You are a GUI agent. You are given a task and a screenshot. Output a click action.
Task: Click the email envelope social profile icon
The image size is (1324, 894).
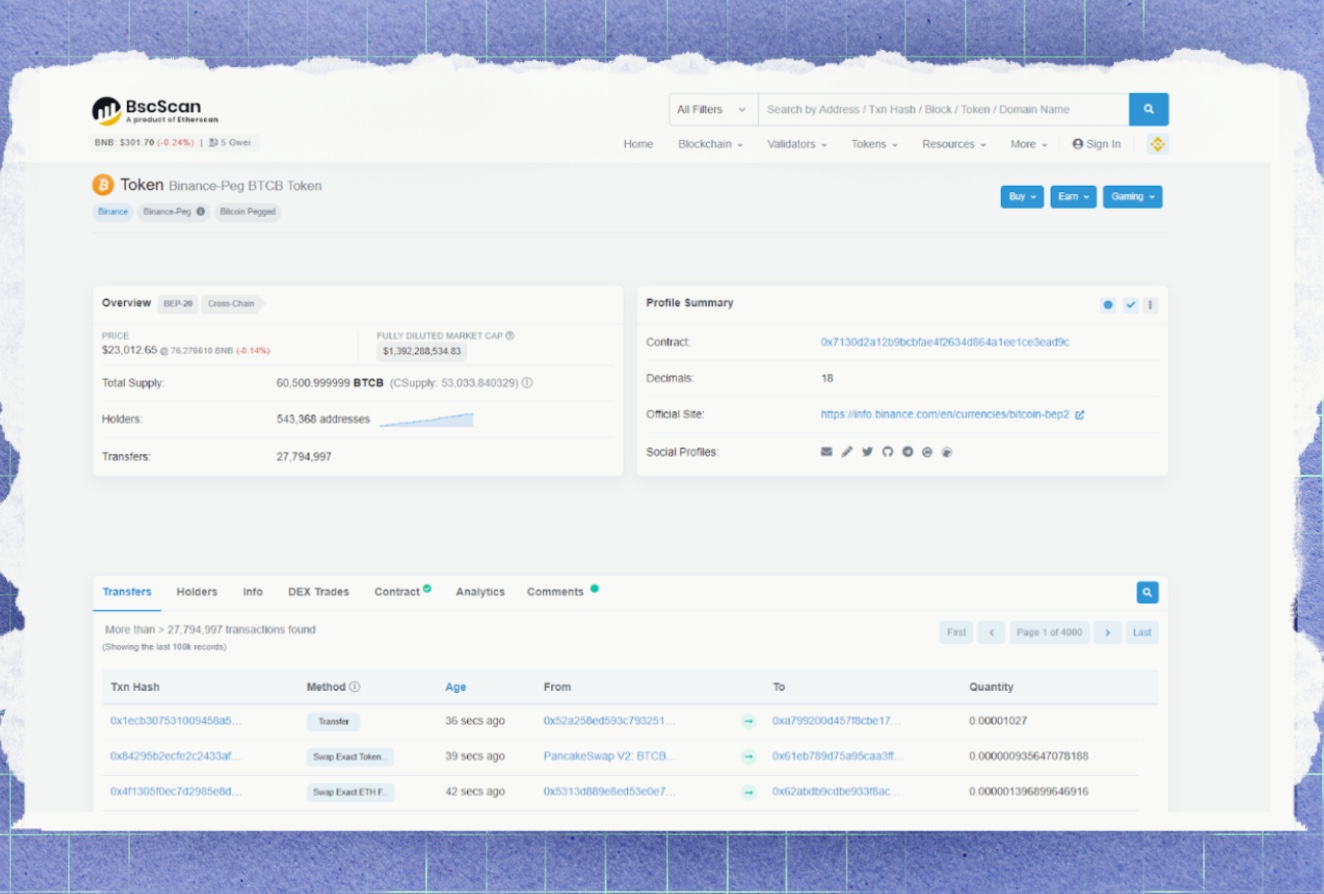click(826, 452)
